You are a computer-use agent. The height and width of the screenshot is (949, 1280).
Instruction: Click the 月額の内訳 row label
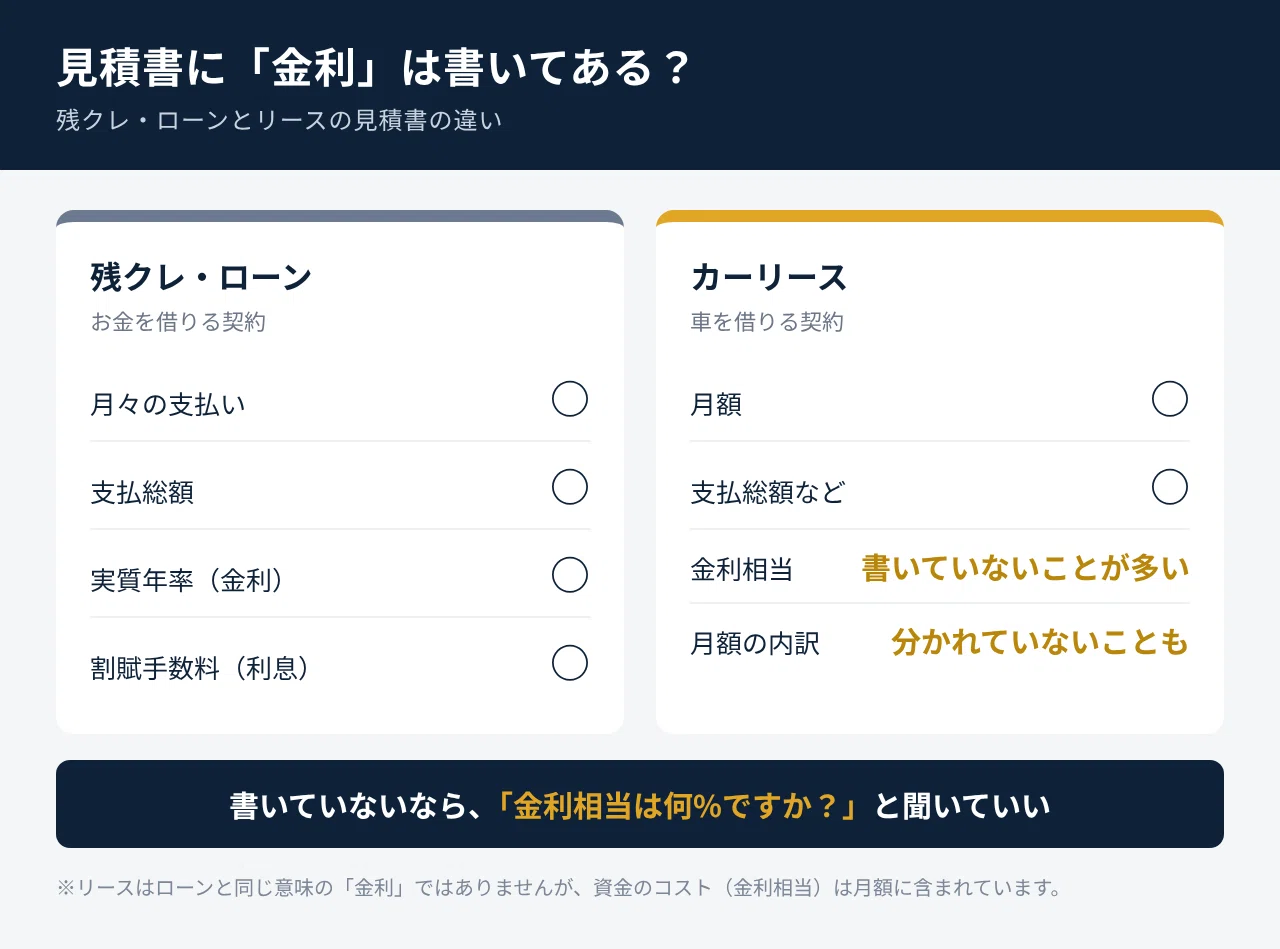[x=755, y=643]
